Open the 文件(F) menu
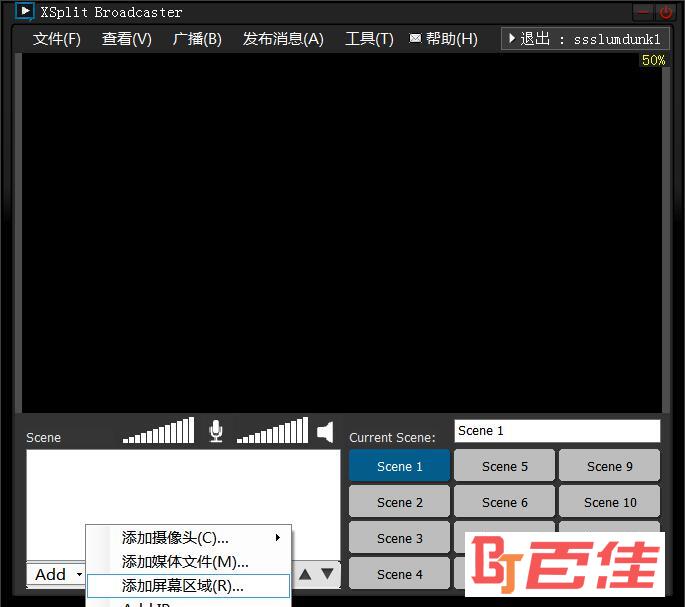The height and width of the screenshot is (607, 685). pyautogui.click(x=57, y=39)
